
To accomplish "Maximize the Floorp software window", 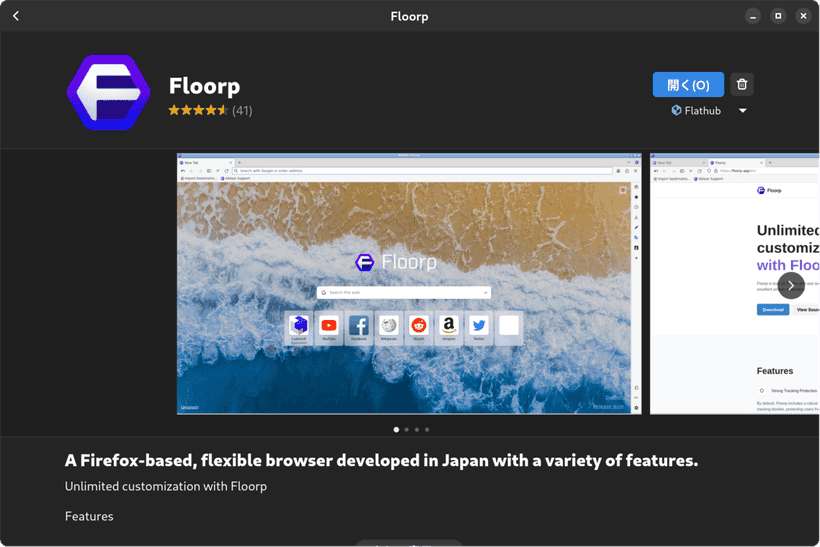I will pos(778,16).
